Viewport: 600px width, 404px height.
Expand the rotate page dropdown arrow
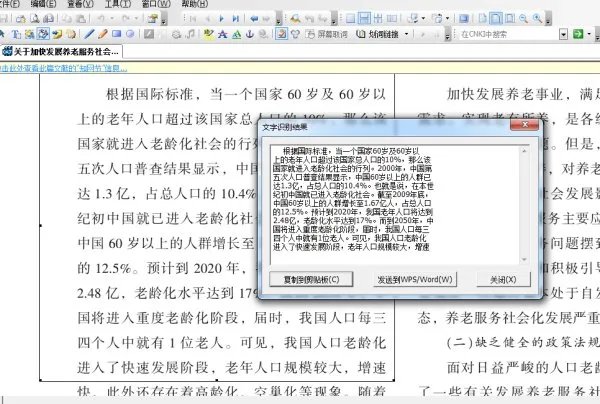coord(423,18)
